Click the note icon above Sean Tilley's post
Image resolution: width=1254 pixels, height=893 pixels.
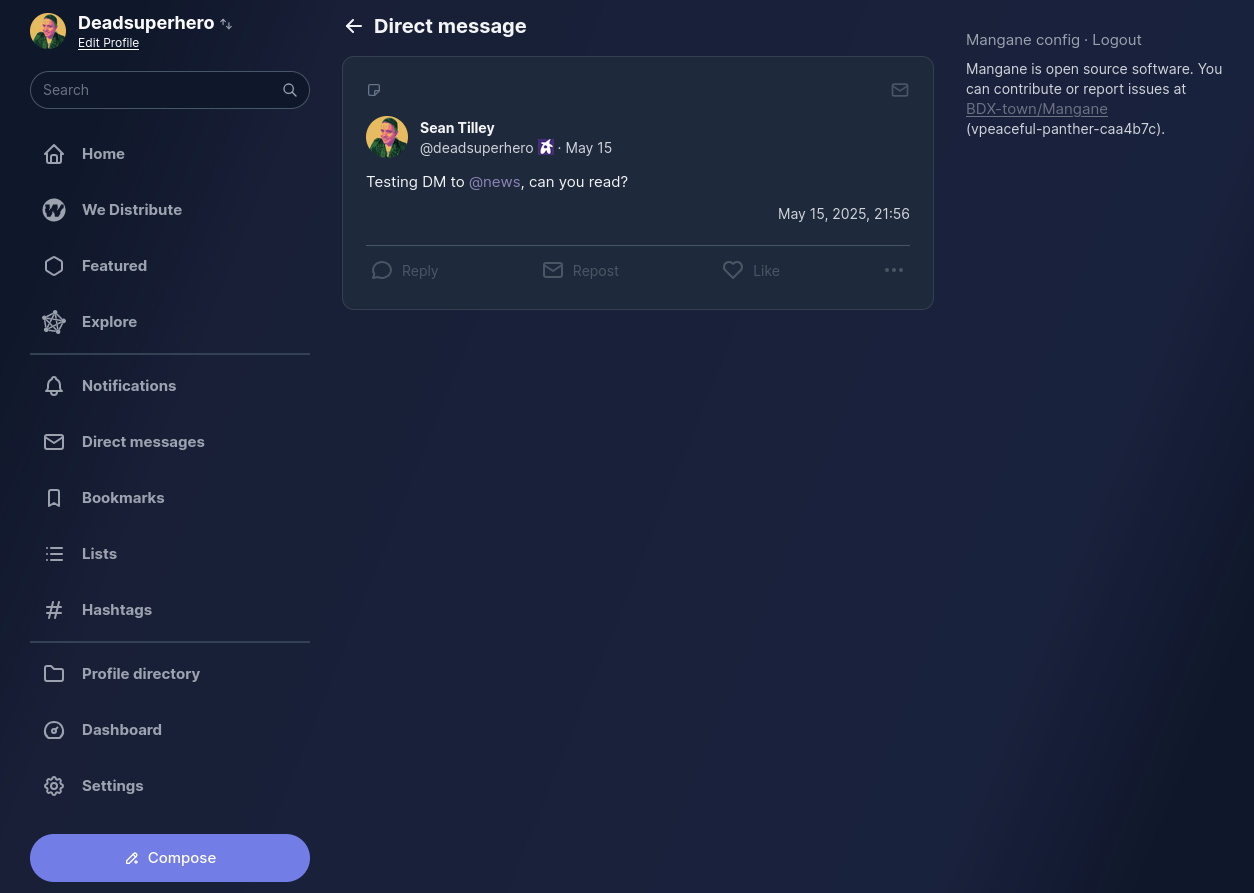374,90
